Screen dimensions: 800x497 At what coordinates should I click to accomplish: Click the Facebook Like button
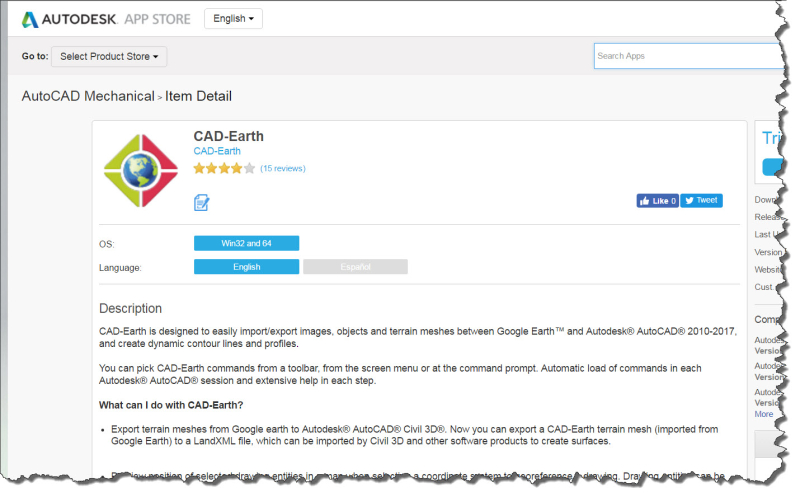click(657, 201)
